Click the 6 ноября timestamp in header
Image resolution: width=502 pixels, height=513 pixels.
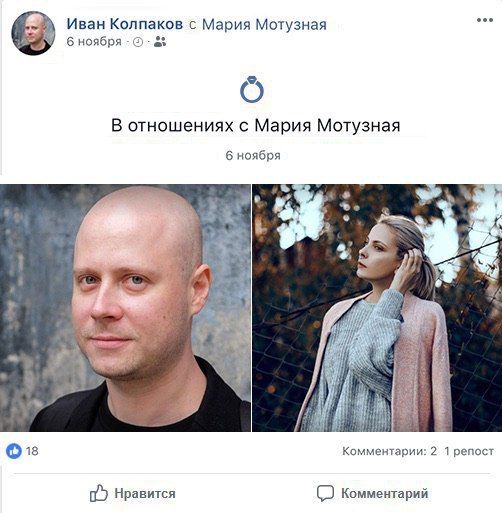click(x=94, y=42)
